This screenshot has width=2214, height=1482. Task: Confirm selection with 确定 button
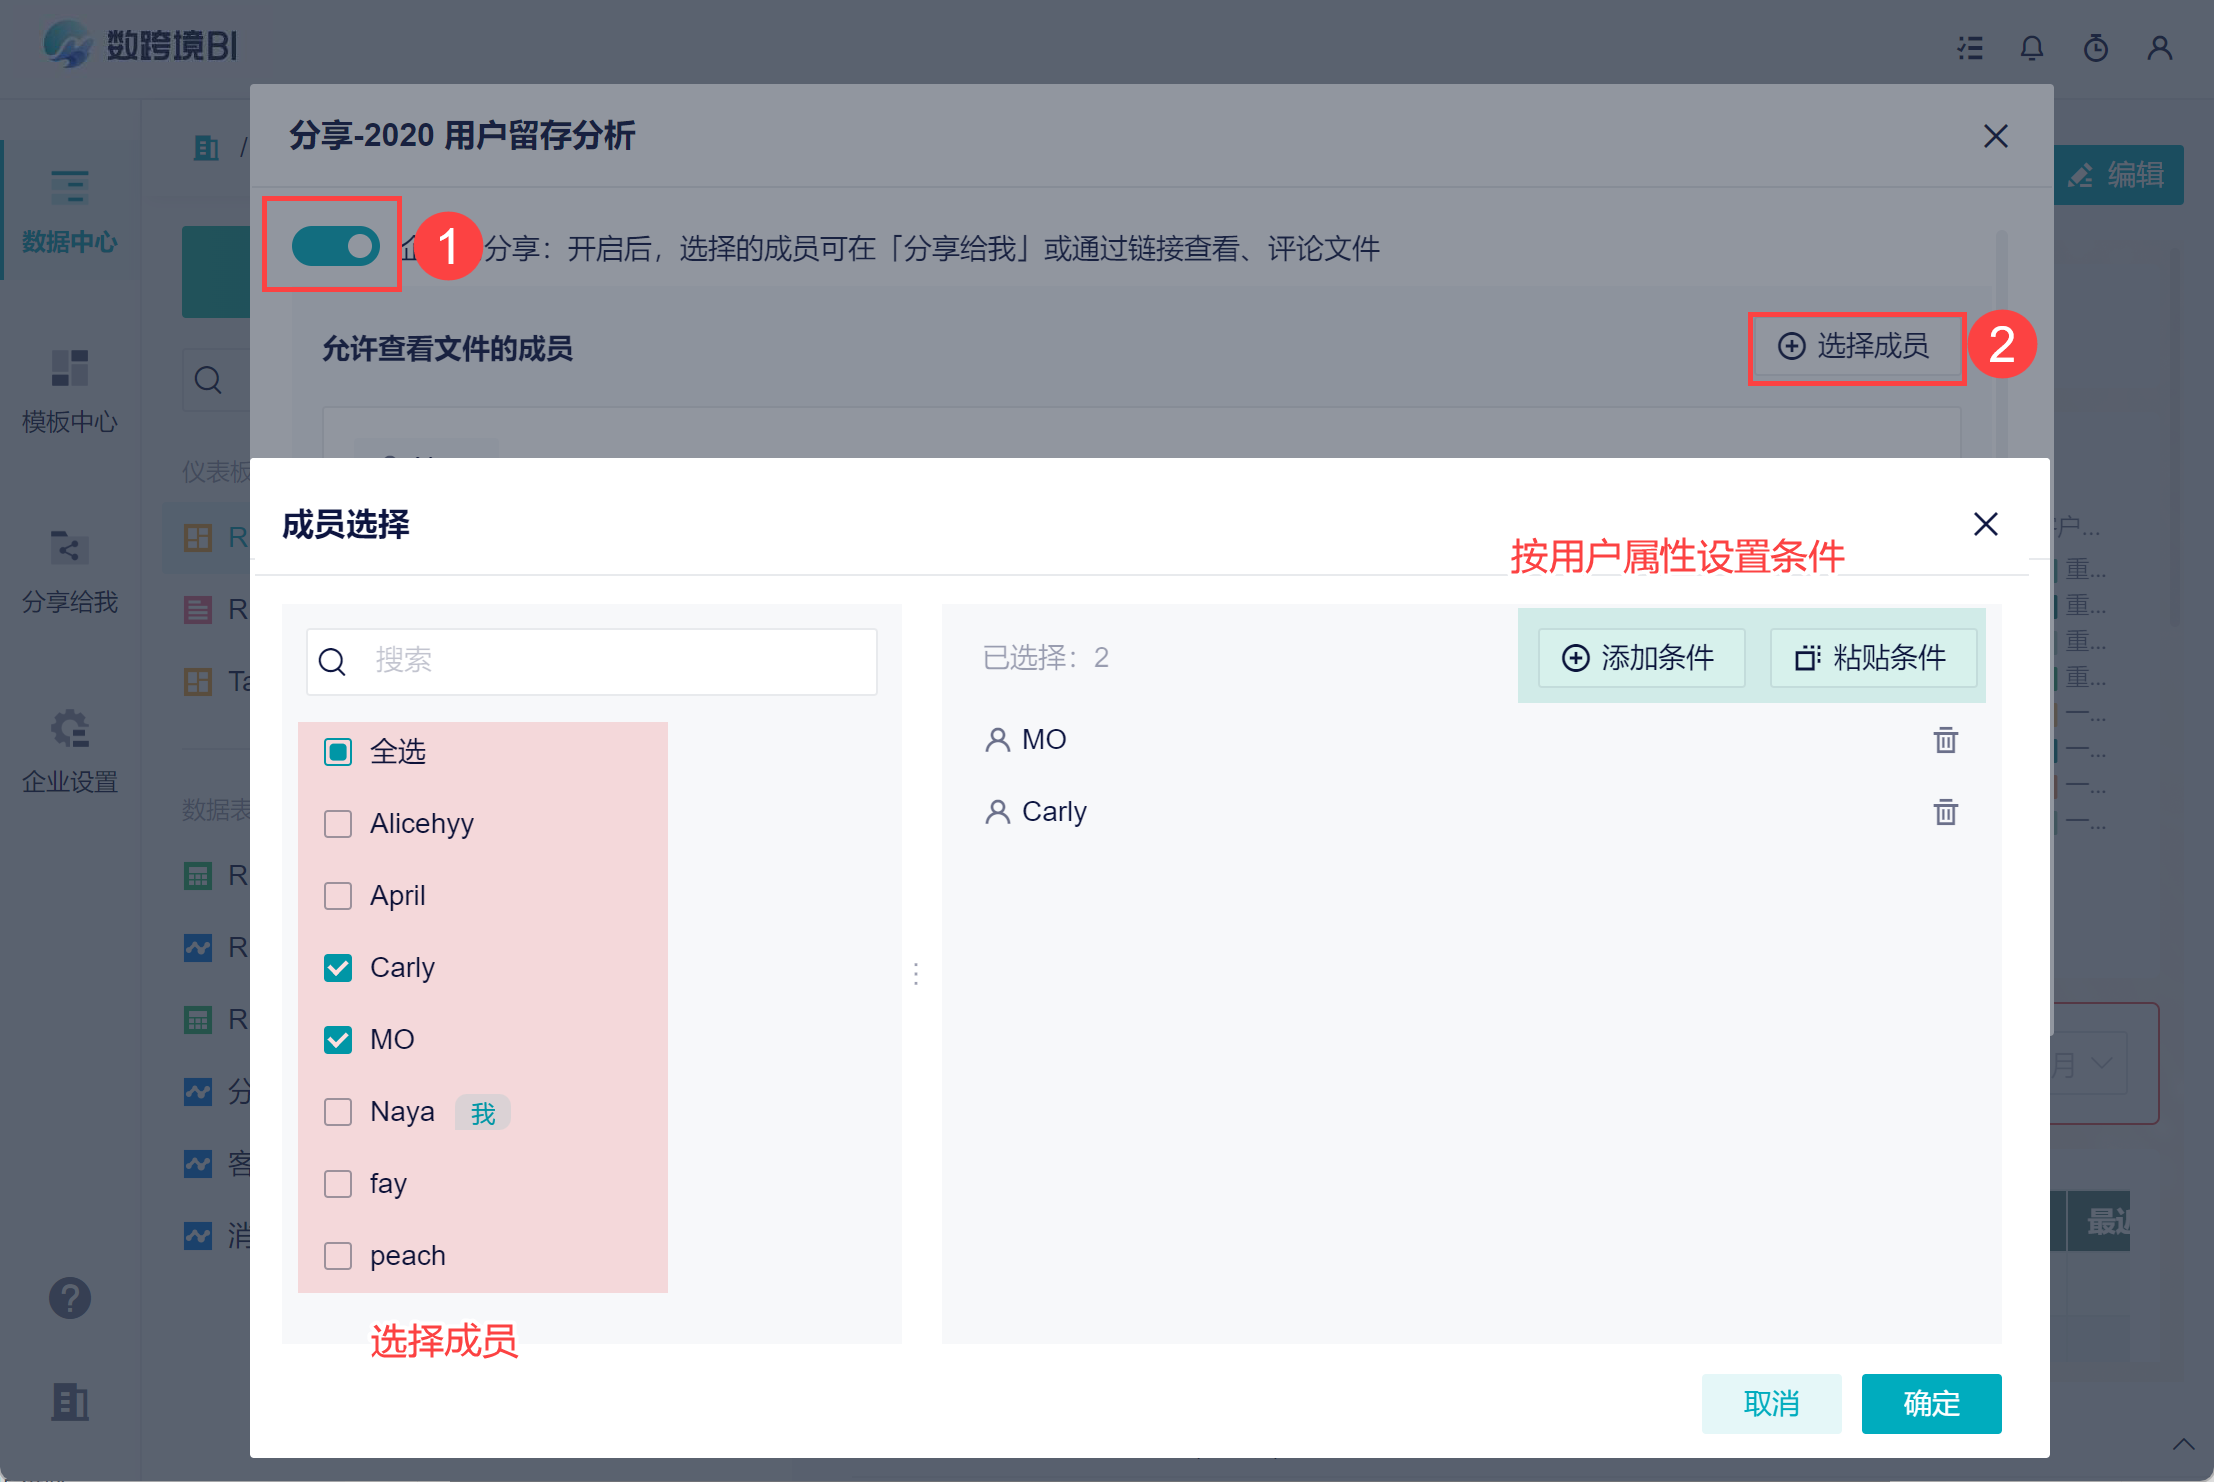coord(1930,1404)
